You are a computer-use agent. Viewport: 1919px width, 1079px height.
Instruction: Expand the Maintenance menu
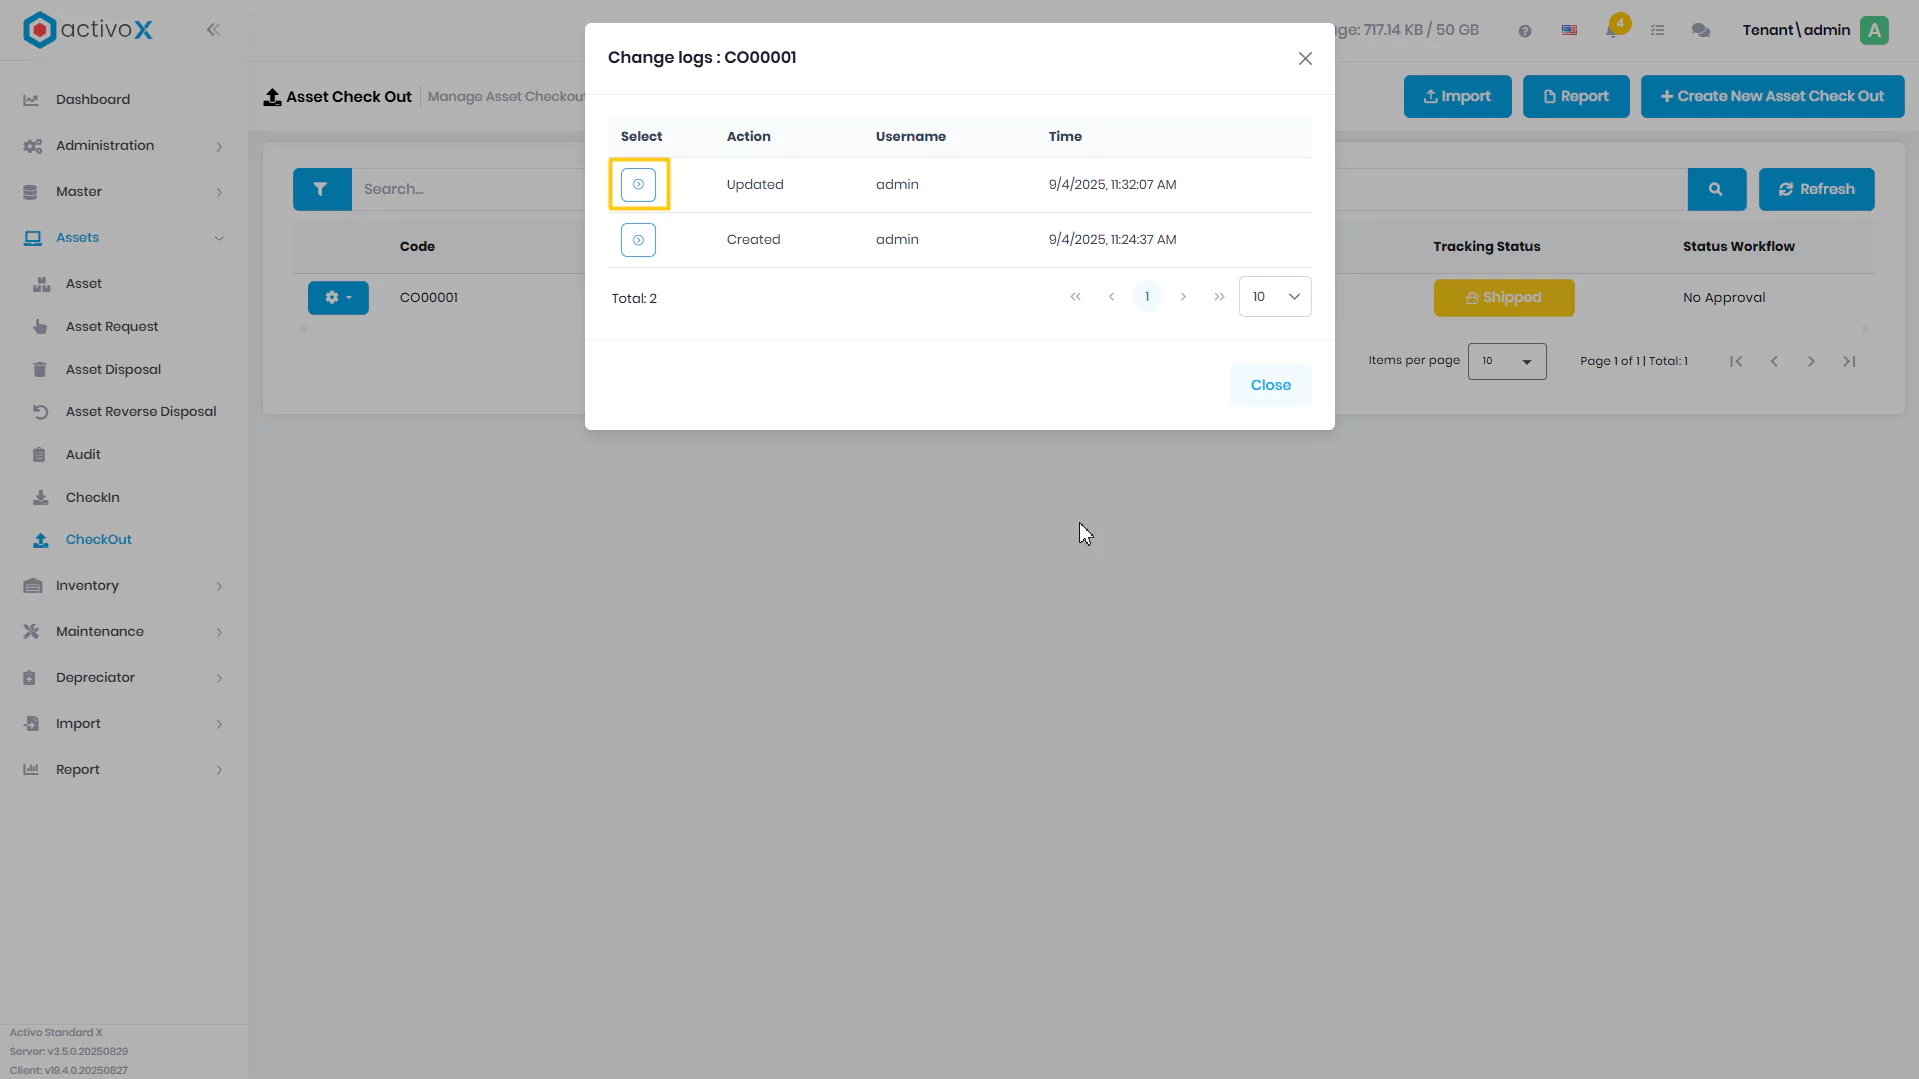click(122, 632)
